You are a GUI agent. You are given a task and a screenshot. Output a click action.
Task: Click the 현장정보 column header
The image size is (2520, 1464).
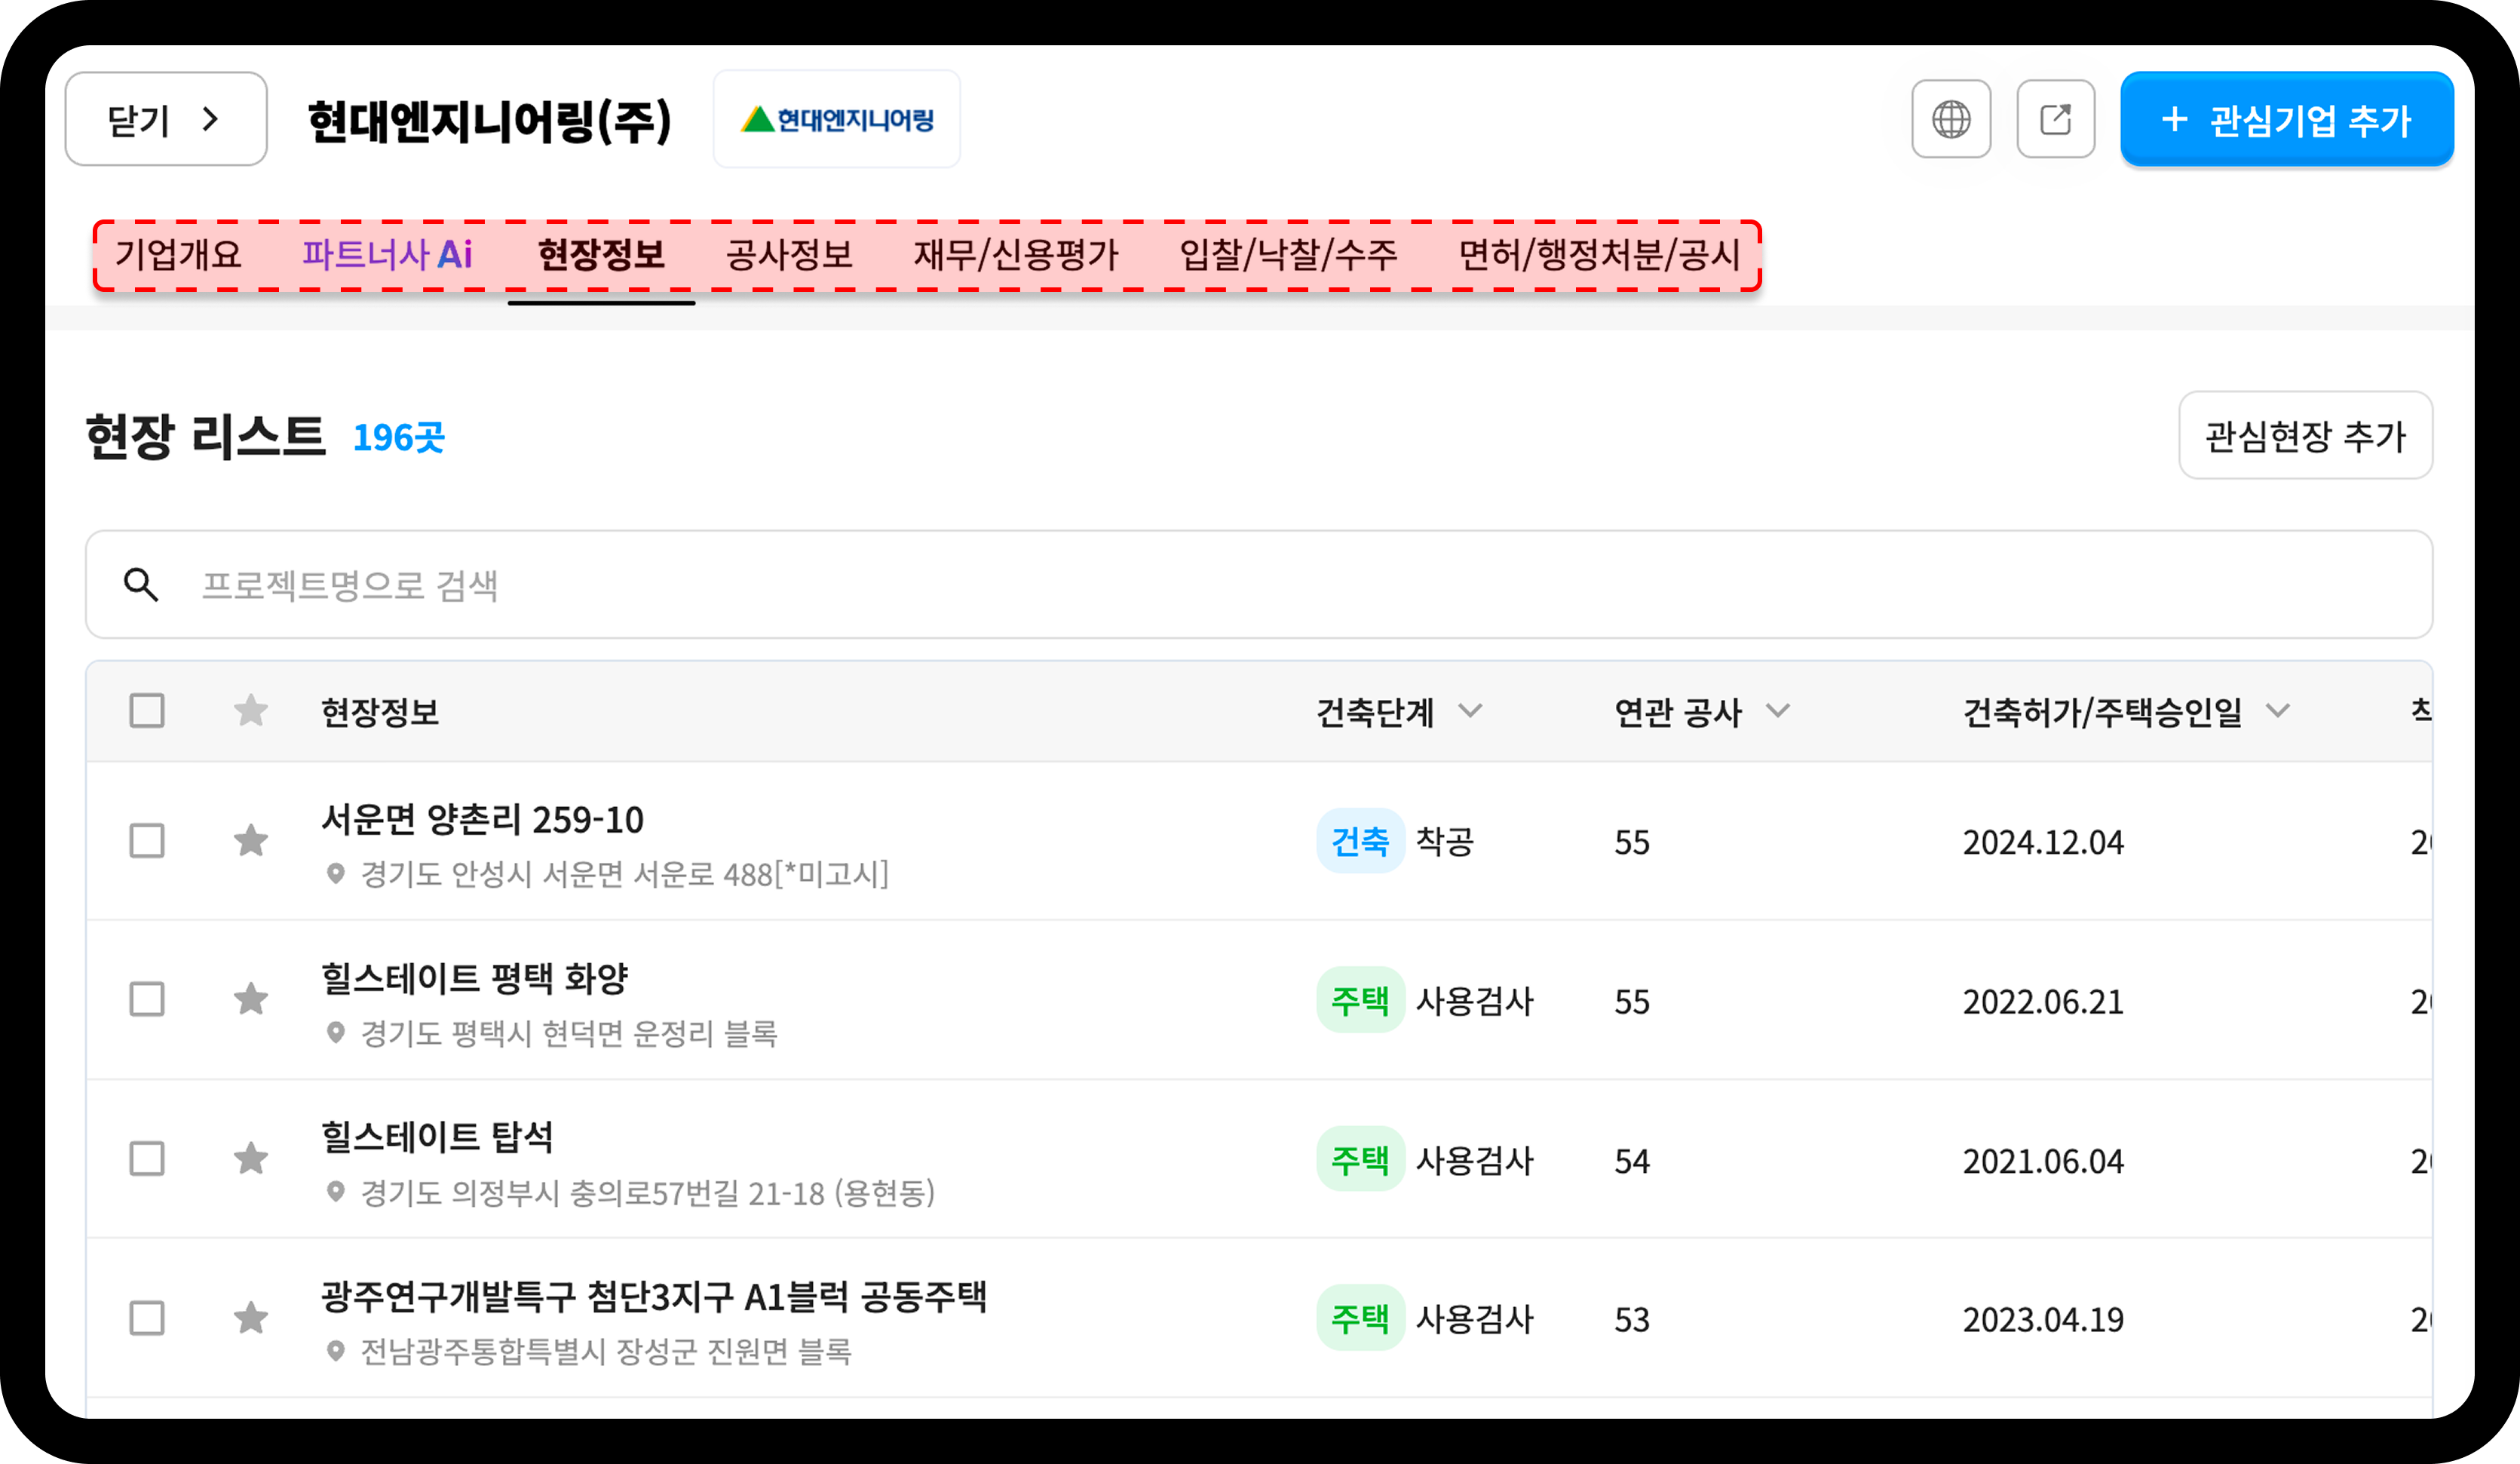[379, 712]
